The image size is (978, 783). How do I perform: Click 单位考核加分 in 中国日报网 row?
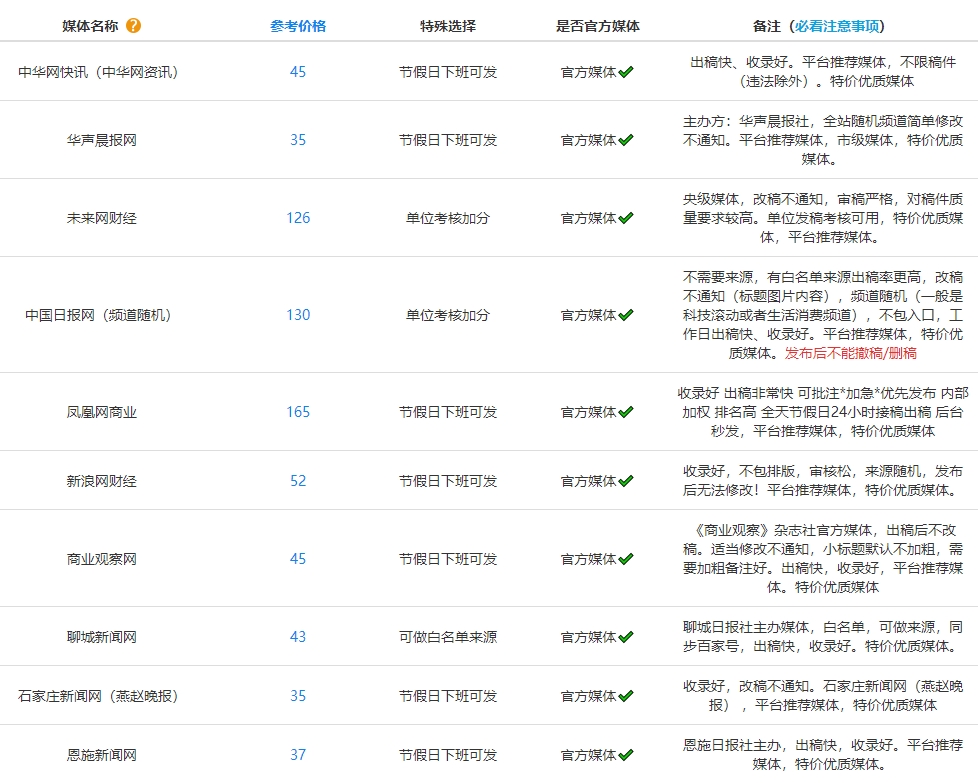click(x=448, y=315)
